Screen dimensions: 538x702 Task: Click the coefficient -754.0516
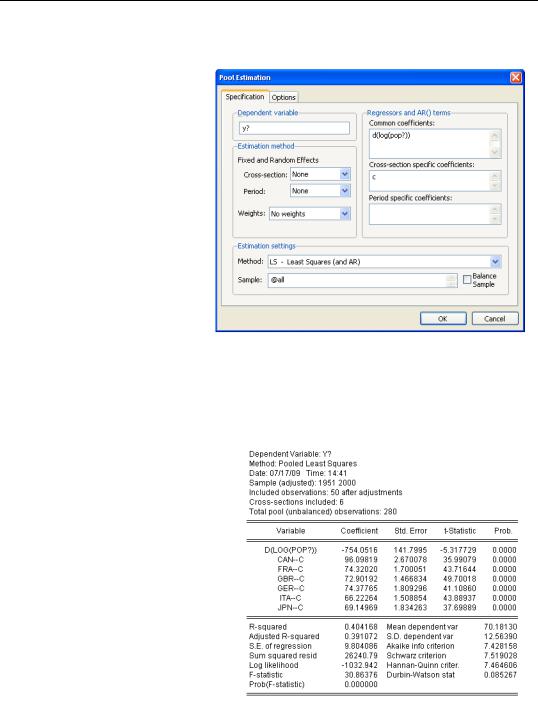point(359,550)
